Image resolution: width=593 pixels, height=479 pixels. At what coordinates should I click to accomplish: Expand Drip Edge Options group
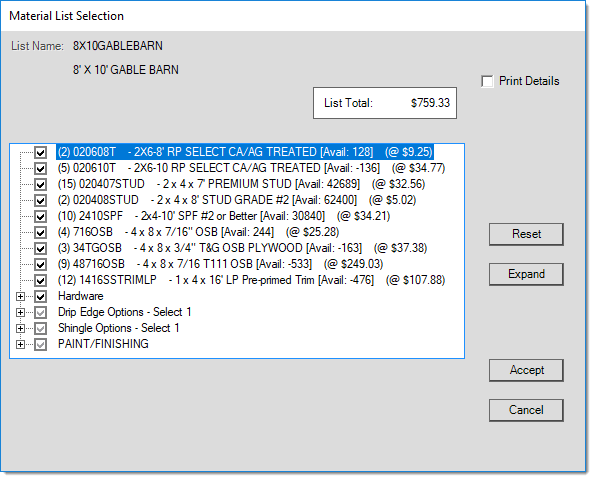point(20,312)
